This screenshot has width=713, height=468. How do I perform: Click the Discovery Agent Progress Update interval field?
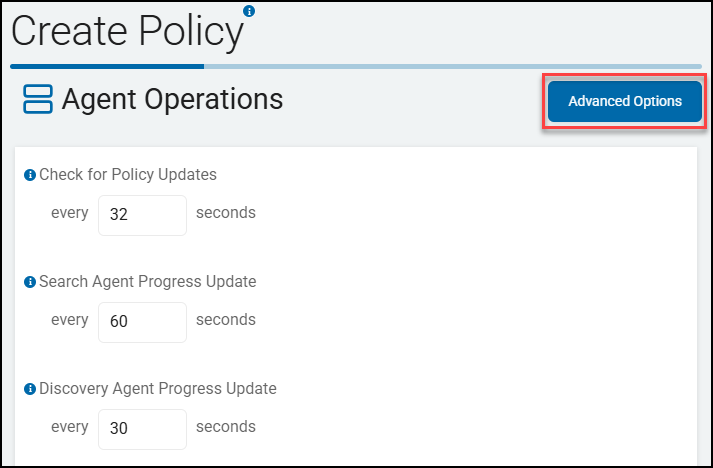coord(142,428)
